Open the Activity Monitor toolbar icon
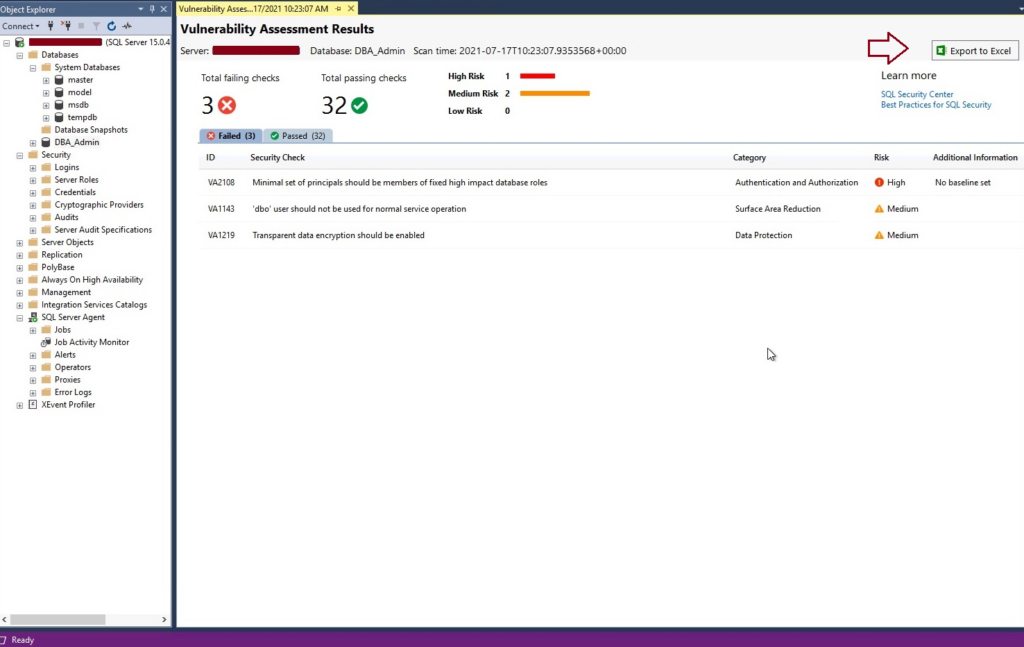 point(127,26)
